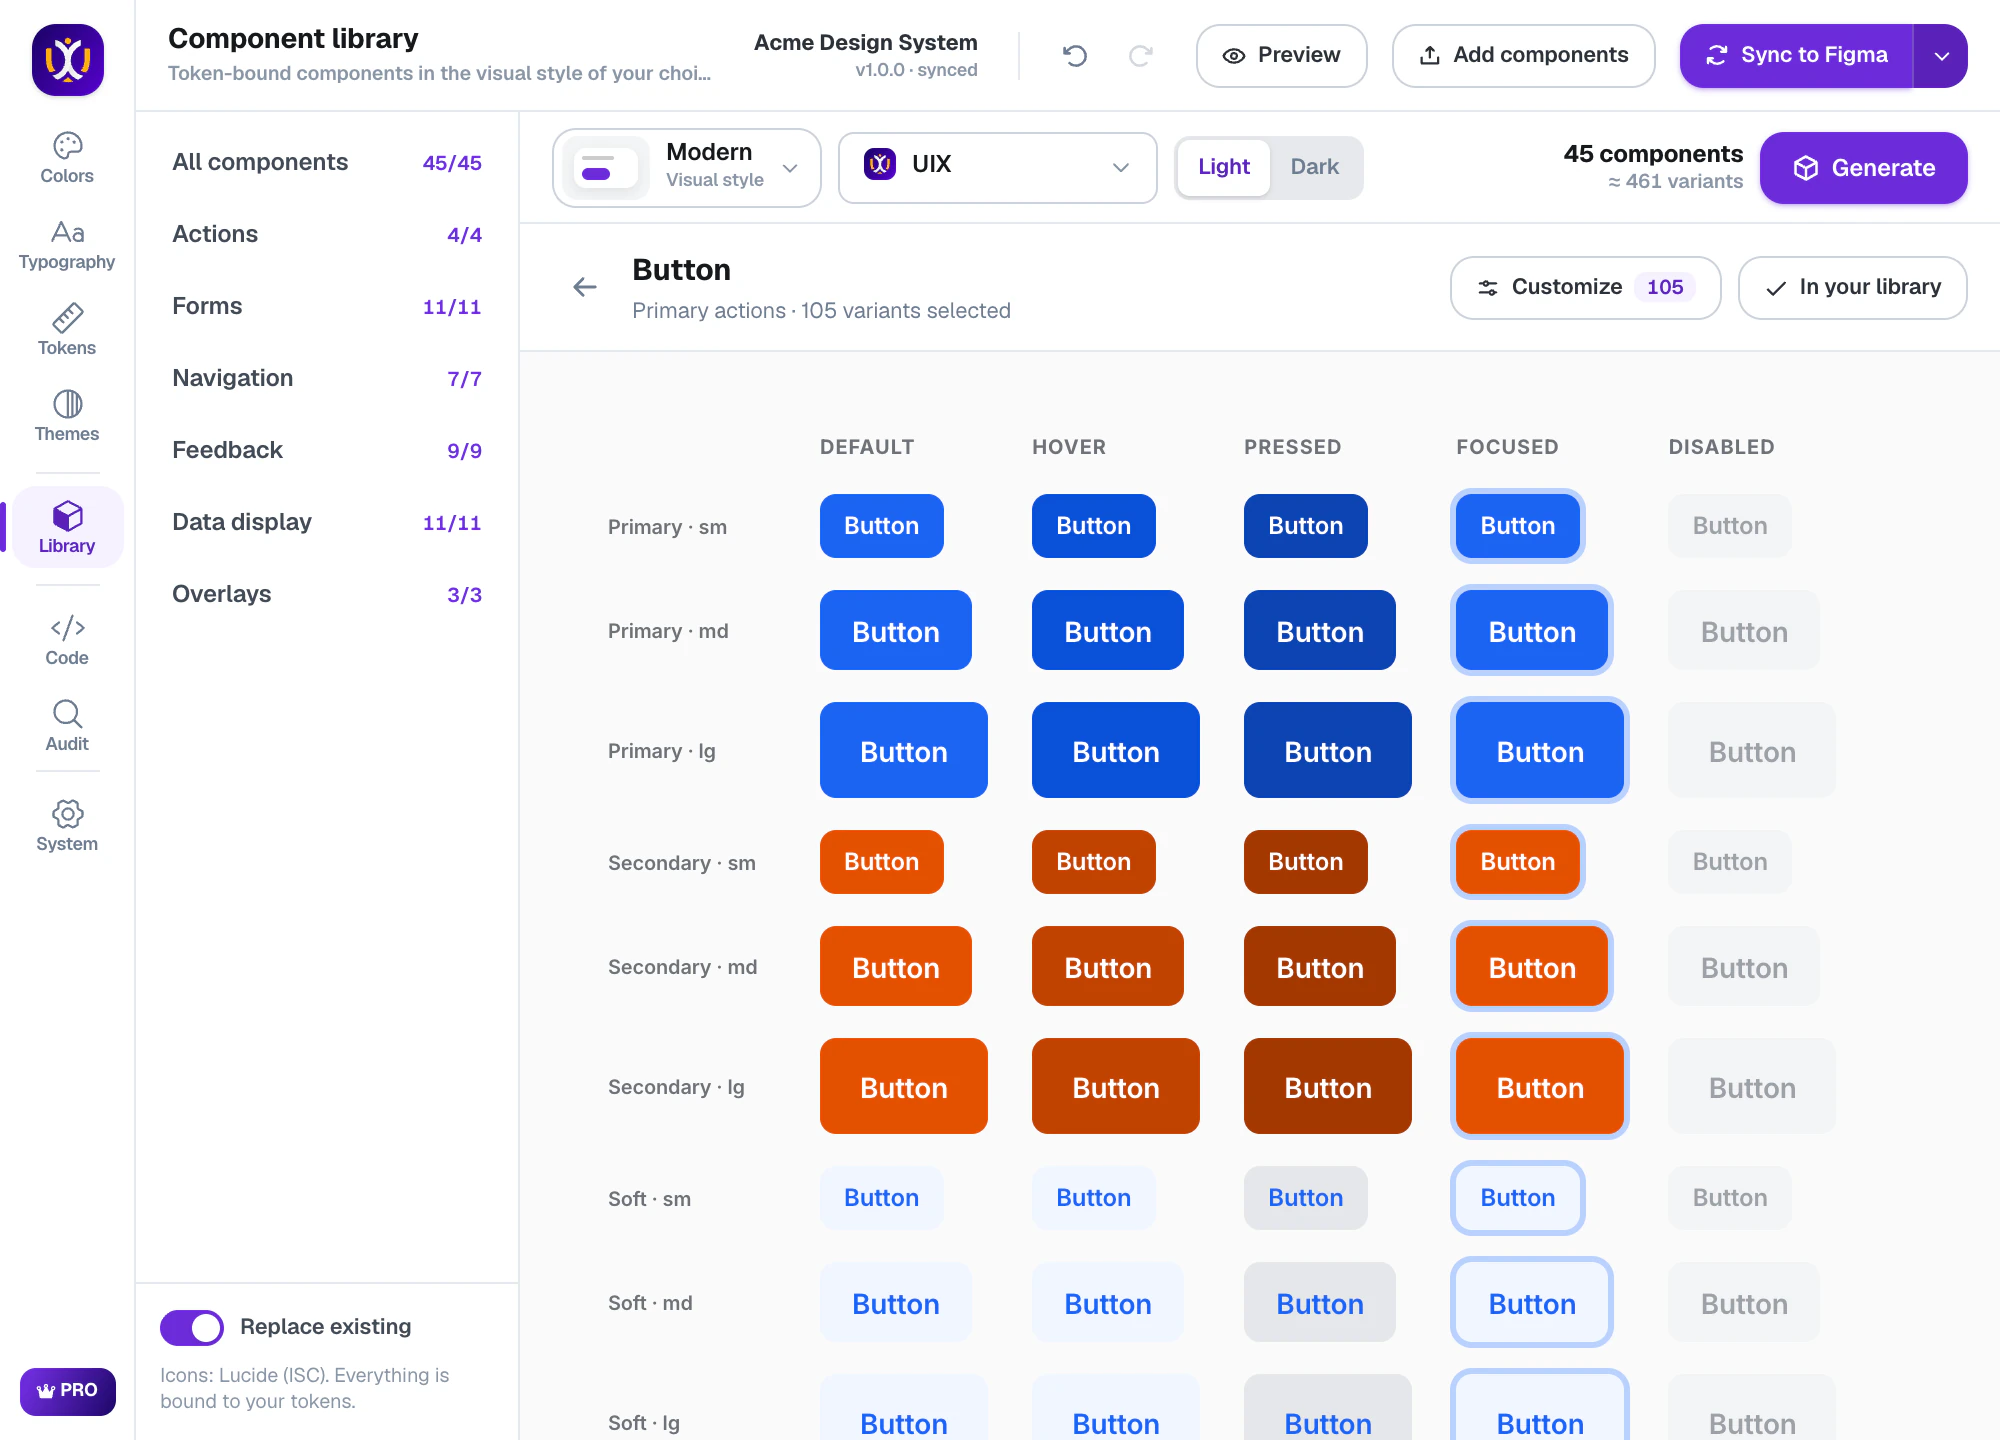Screen dimensions: 2000x1440
Task: Click the Primary lg focused button
Action: (1540, 750)
